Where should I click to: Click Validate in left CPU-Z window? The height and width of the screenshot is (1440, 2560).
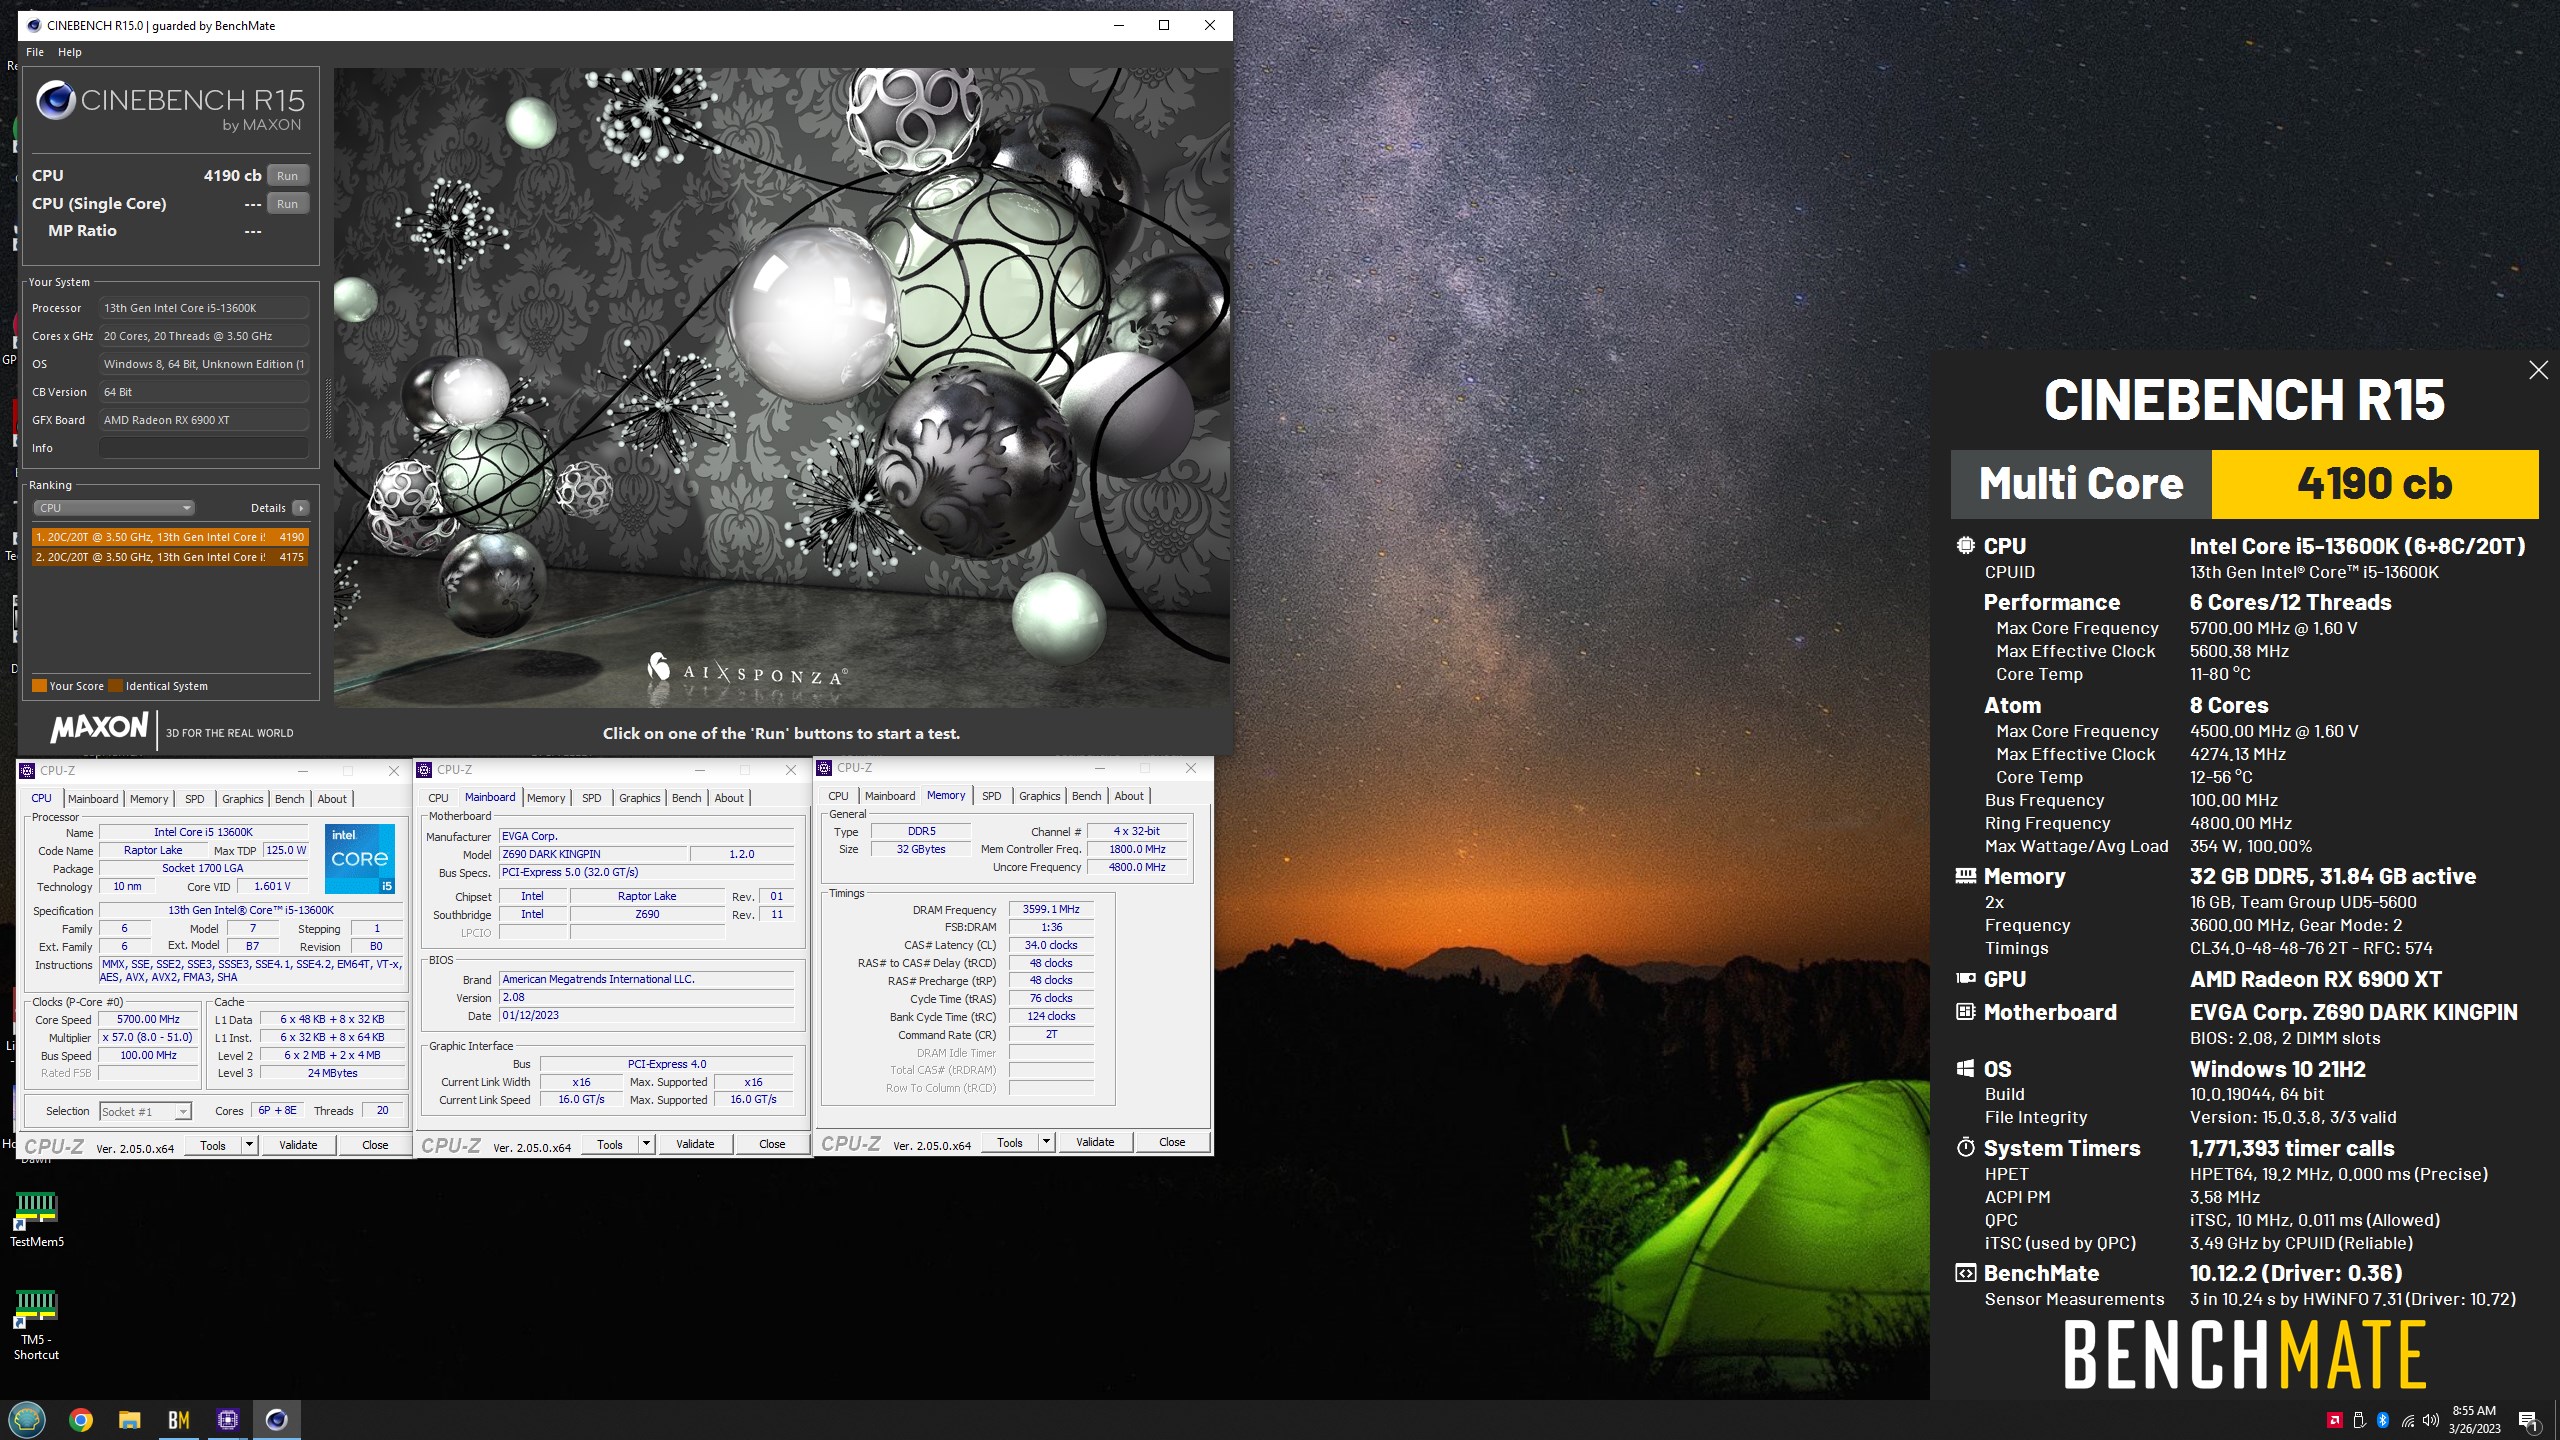coord(298,1146)
